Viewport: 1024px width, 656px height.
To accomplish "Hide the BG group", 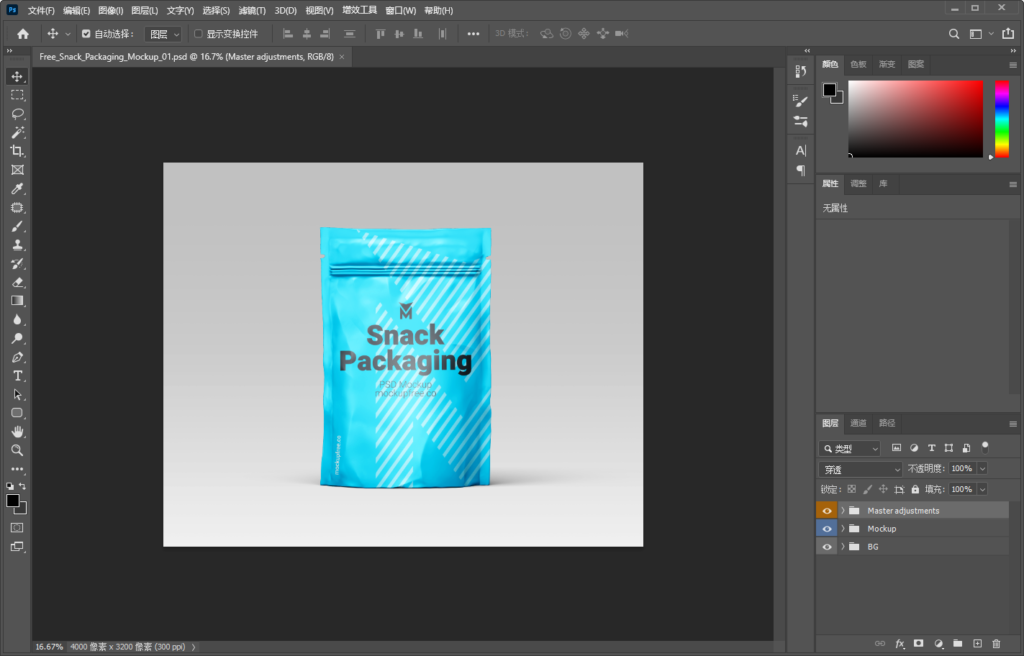I will [x=827, y=547].
